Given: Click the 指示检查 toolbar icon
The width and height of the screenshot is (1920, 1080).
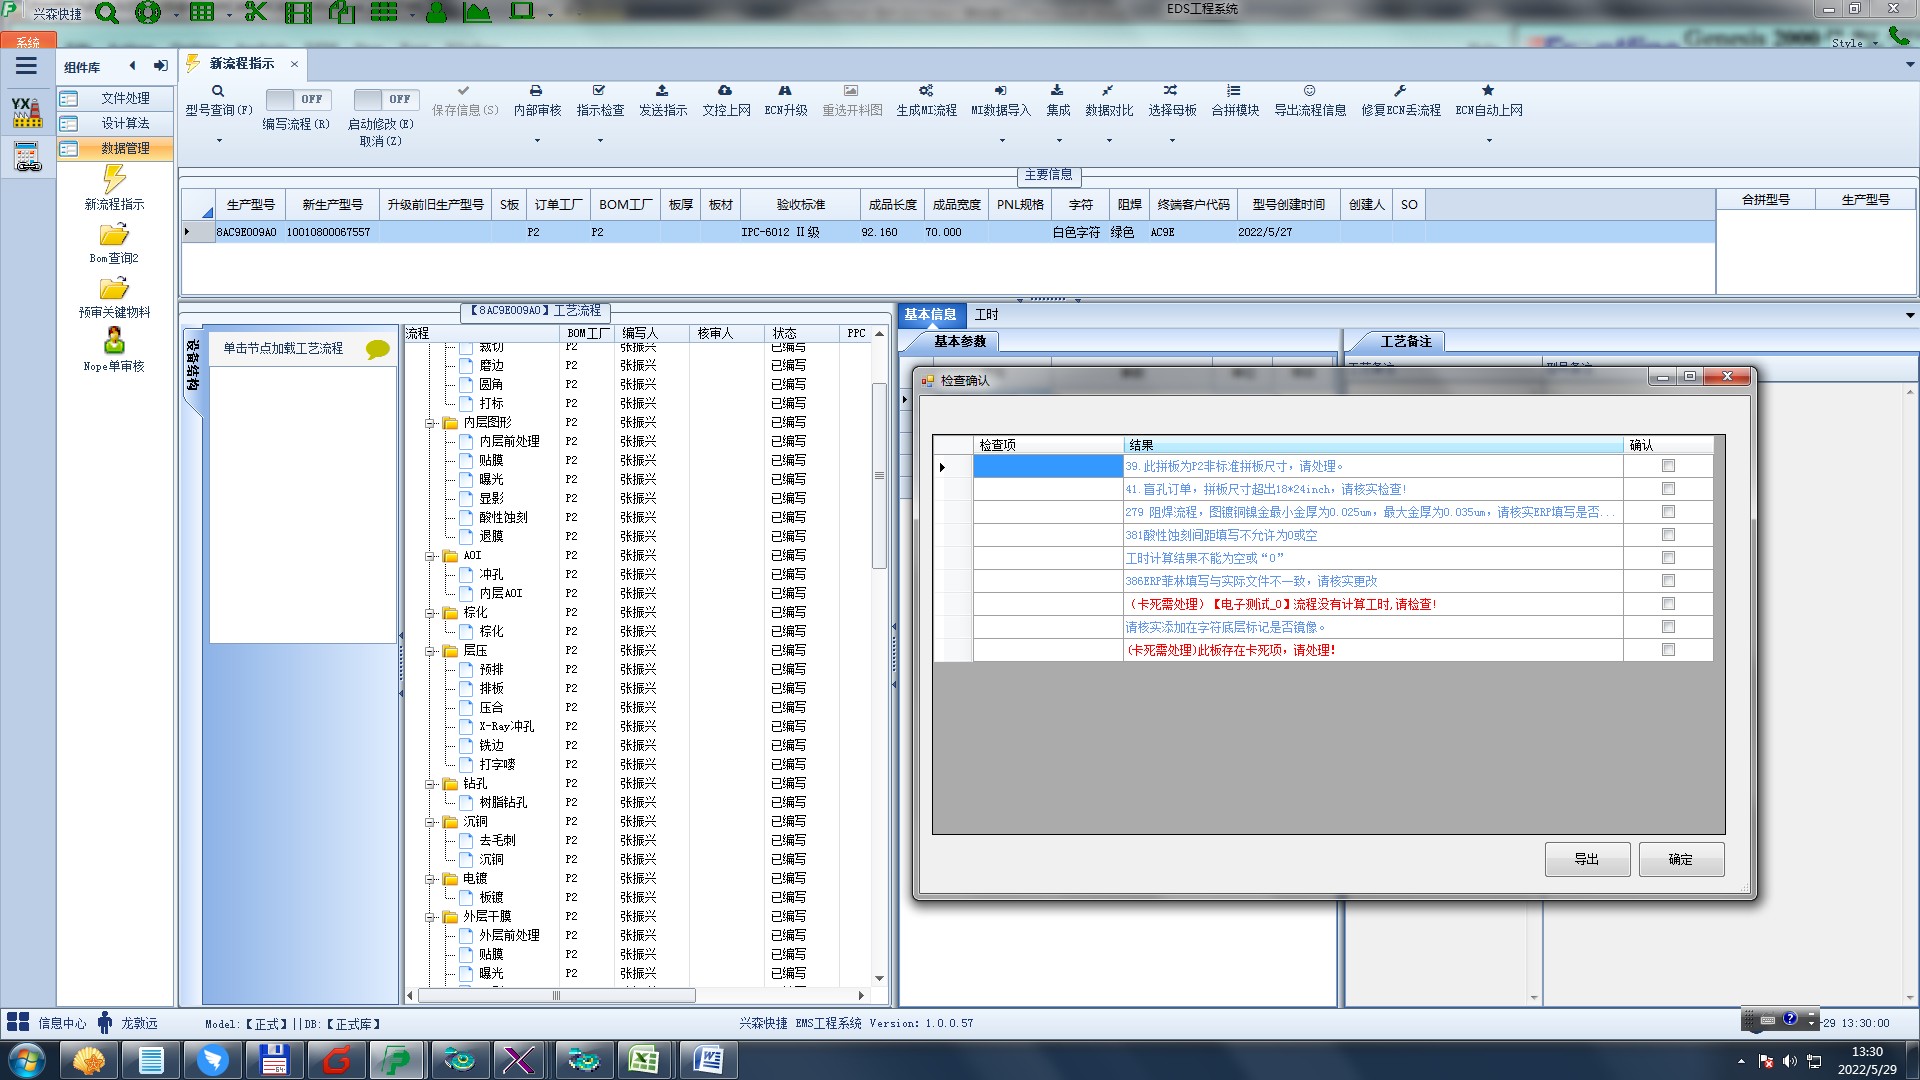Looking at the screenshot, I should click(599, 91).
